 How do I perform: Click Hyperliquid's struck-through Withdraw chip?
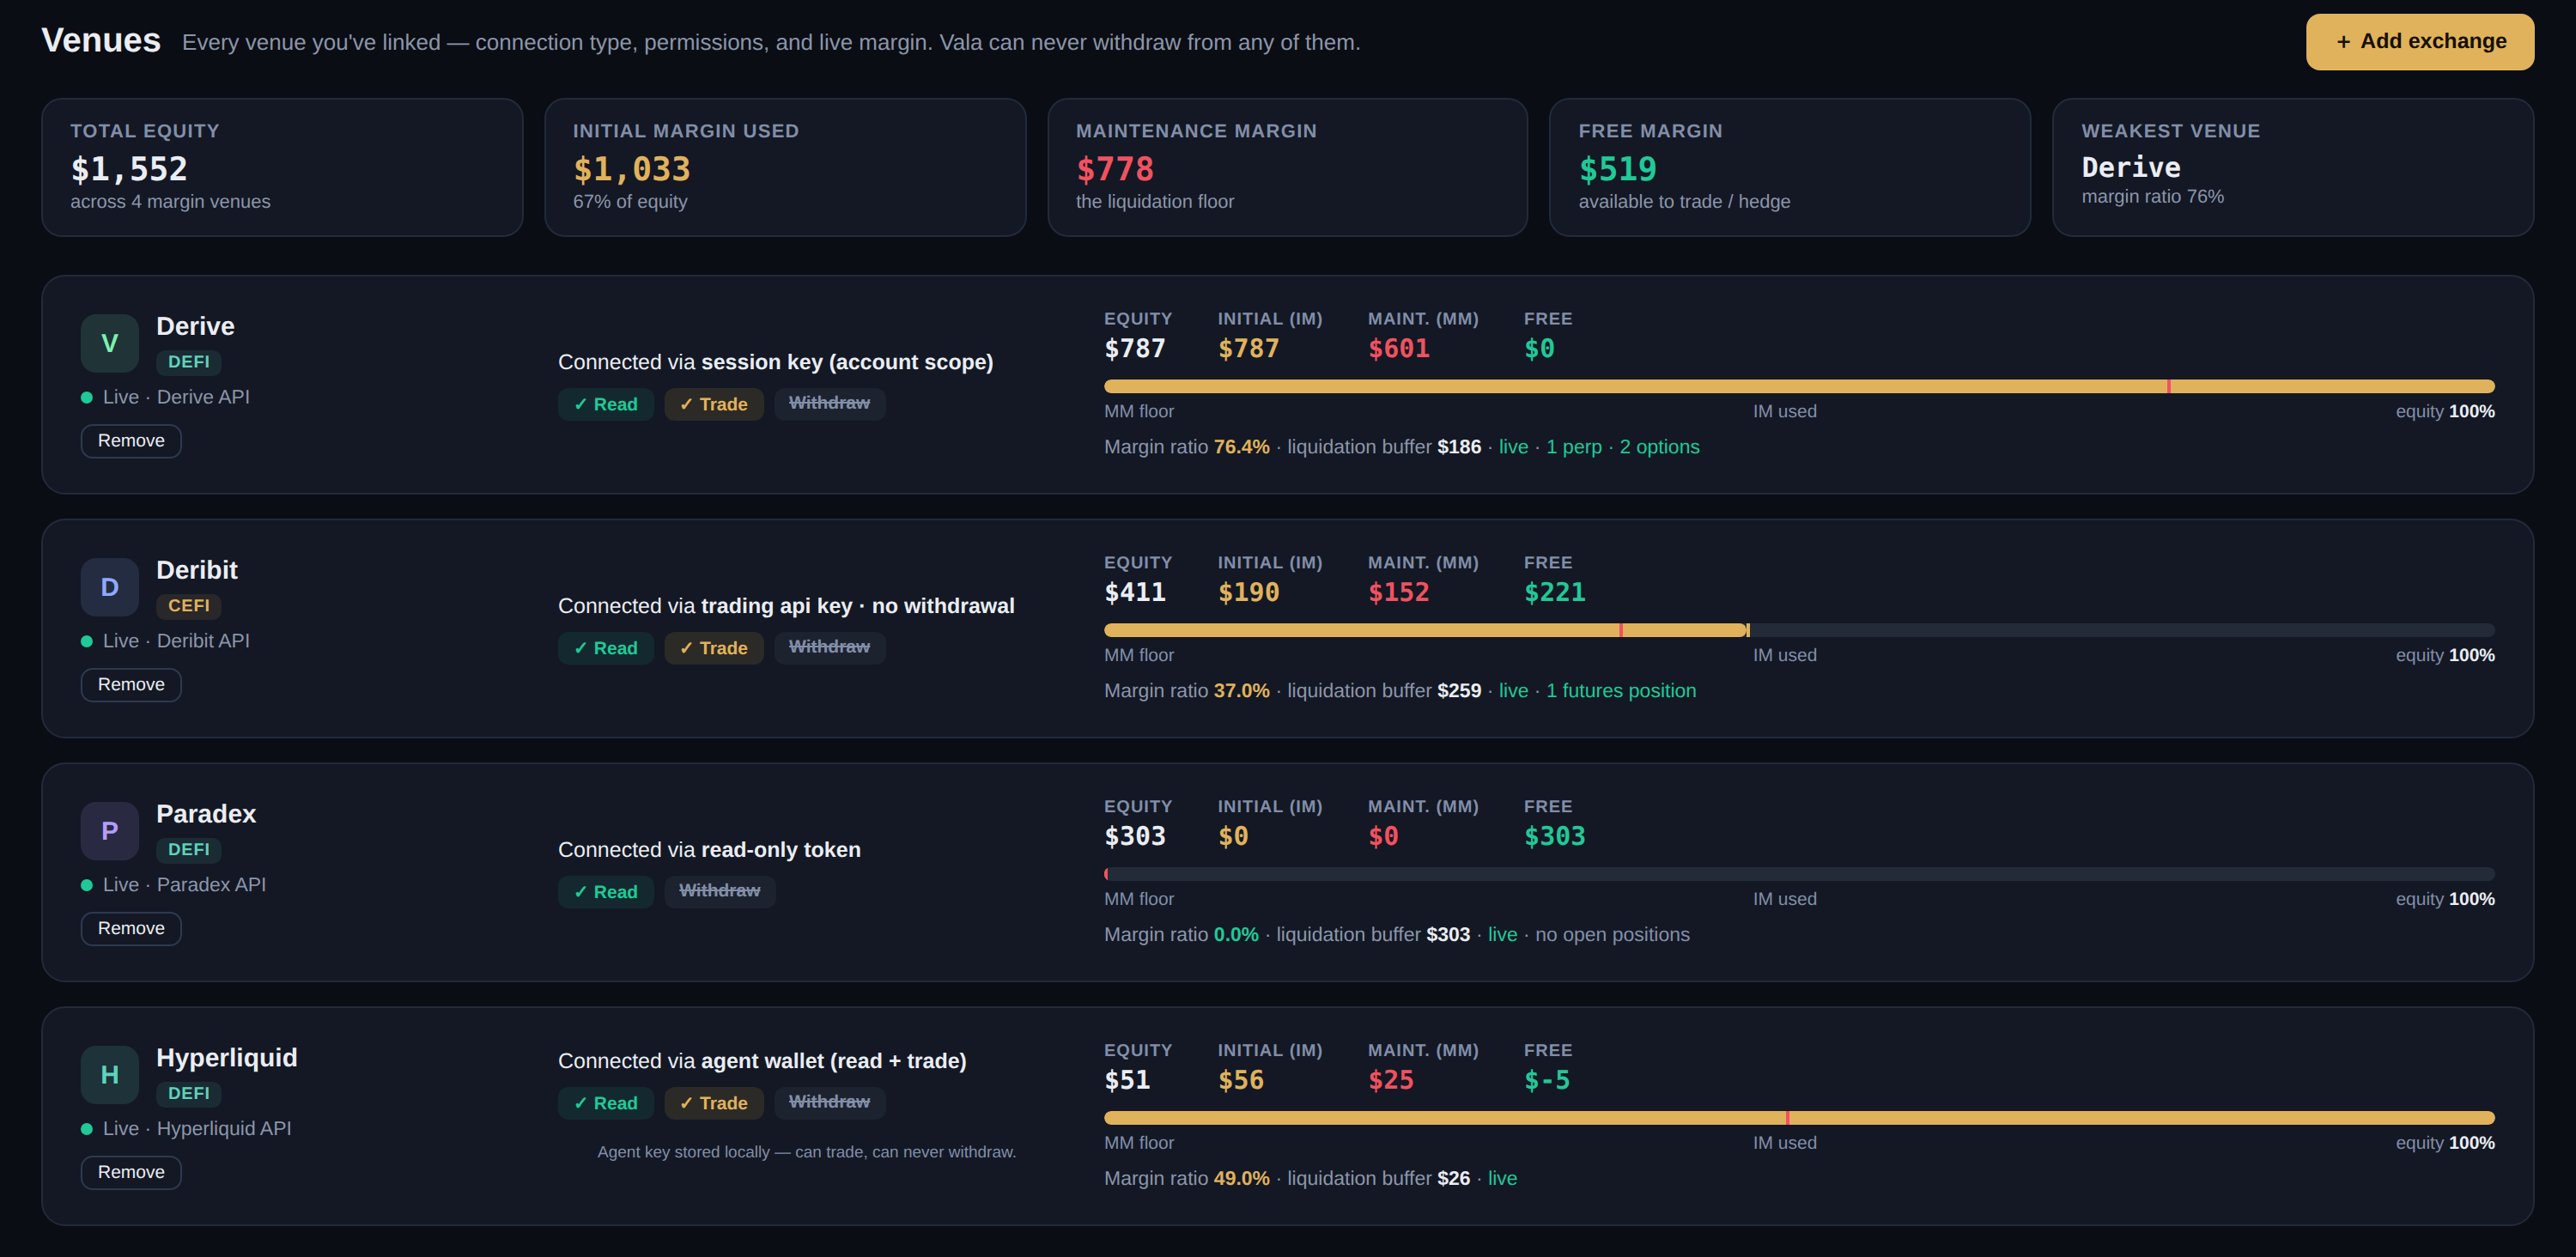pyautogui.click(x=829, y=1103)
